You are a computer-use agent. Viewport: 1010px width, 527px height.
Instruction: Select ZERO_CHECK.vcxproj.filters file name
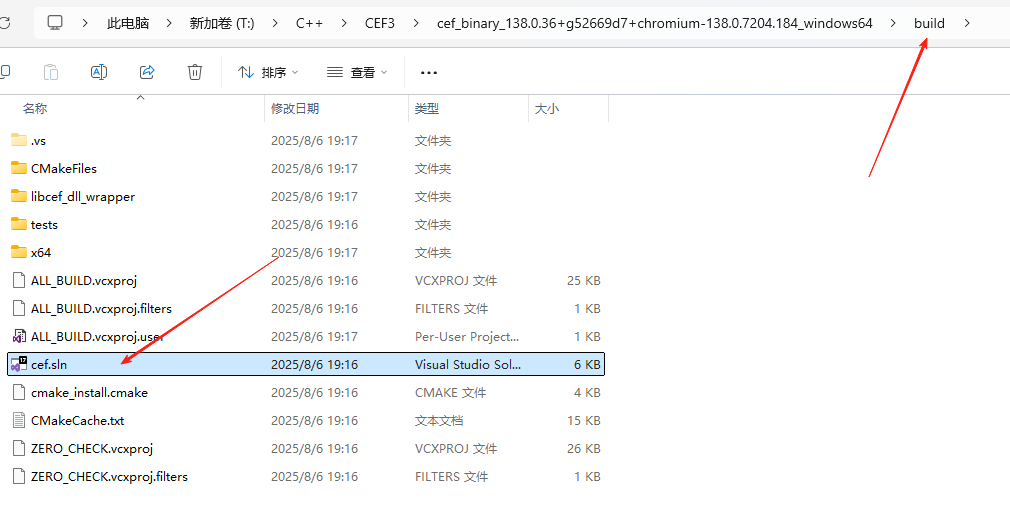pos(110,477)
